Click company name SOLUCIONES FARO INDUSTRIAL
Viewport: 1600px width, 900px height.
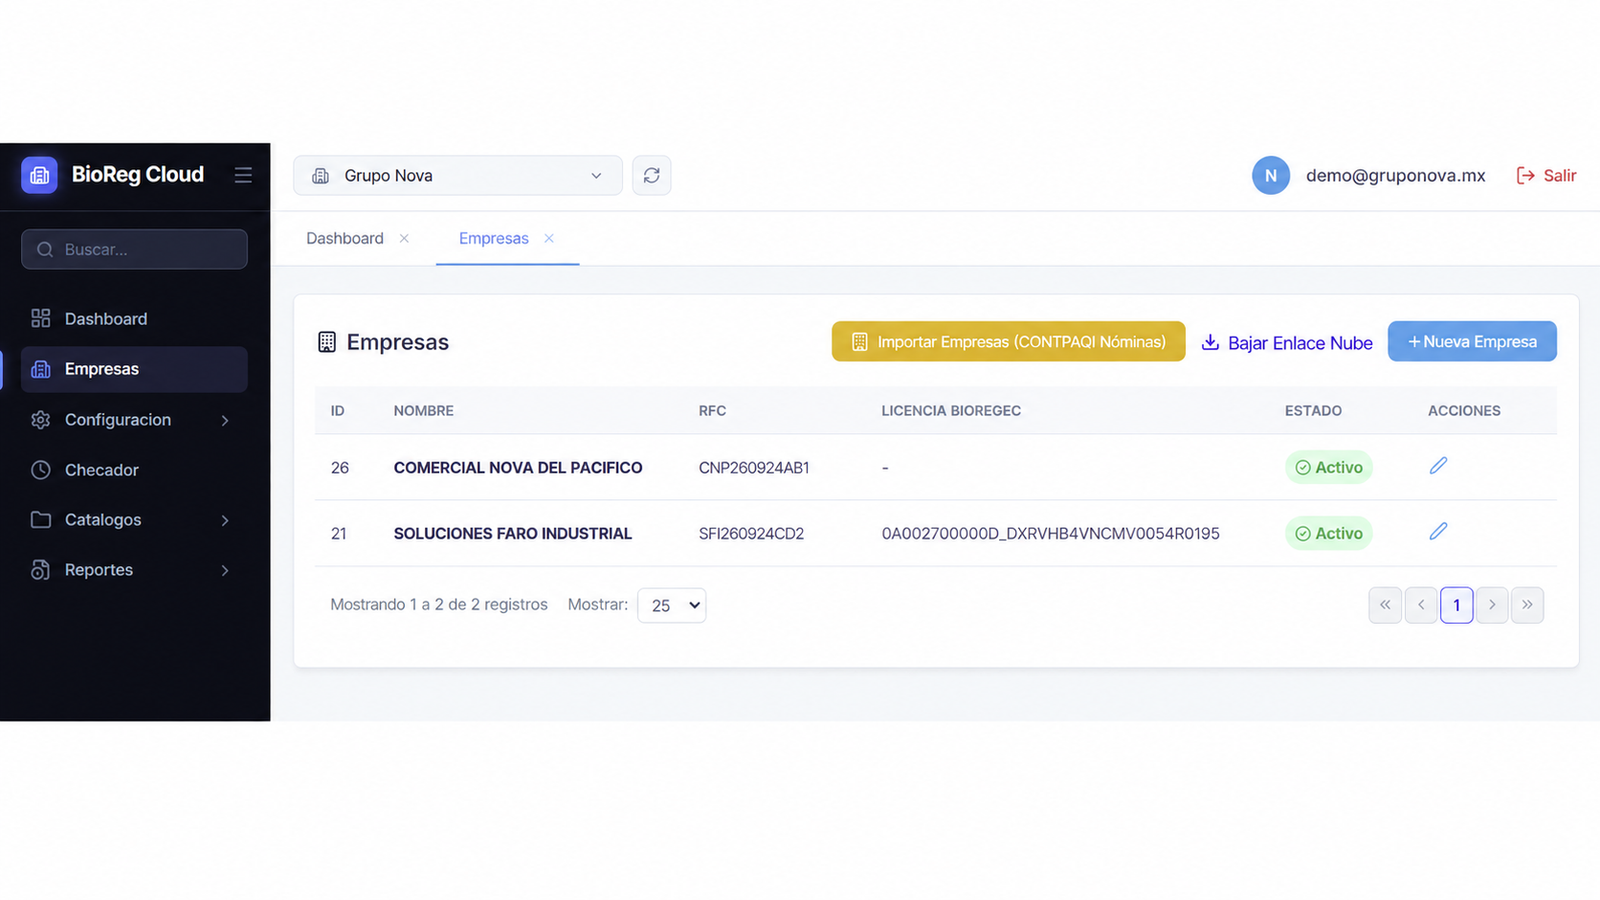[513, 533]
